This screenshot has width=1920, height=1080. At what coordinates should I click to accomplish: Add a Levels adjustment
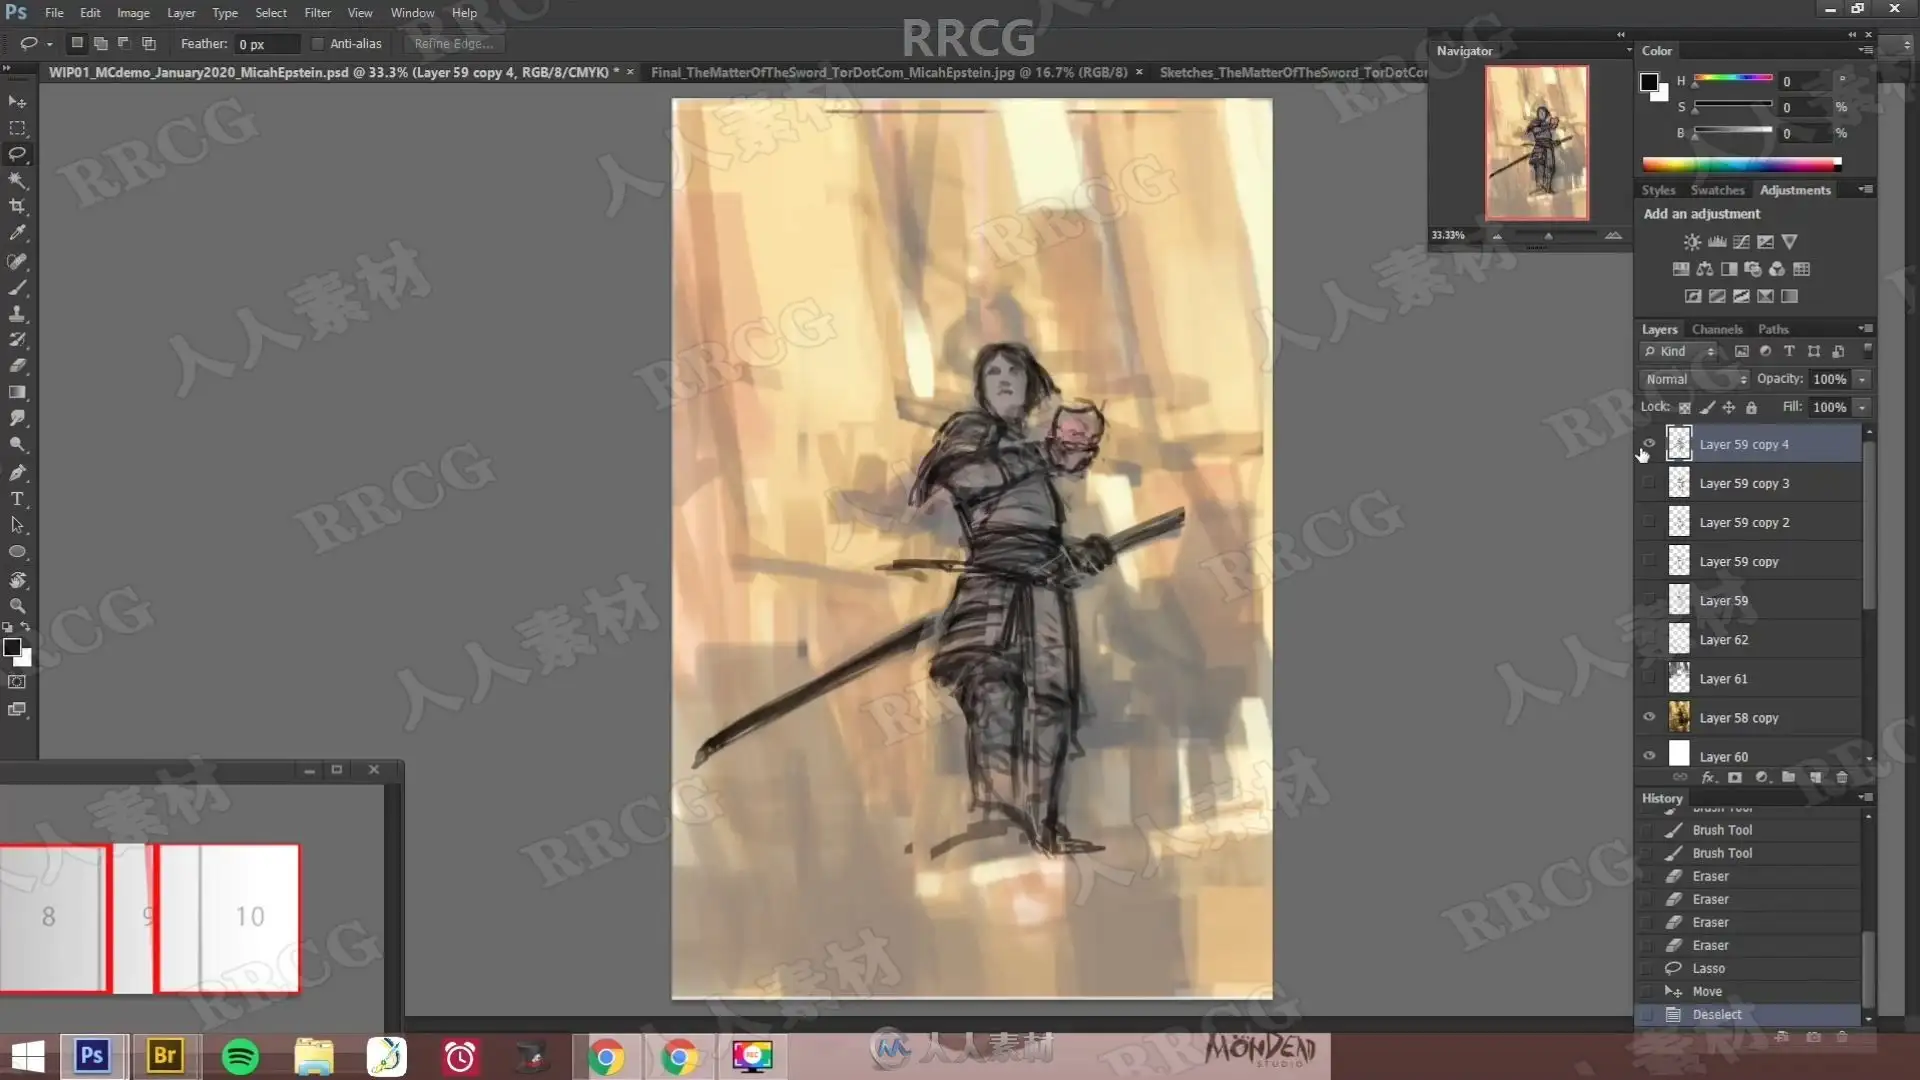click(x=1716, y=242)
